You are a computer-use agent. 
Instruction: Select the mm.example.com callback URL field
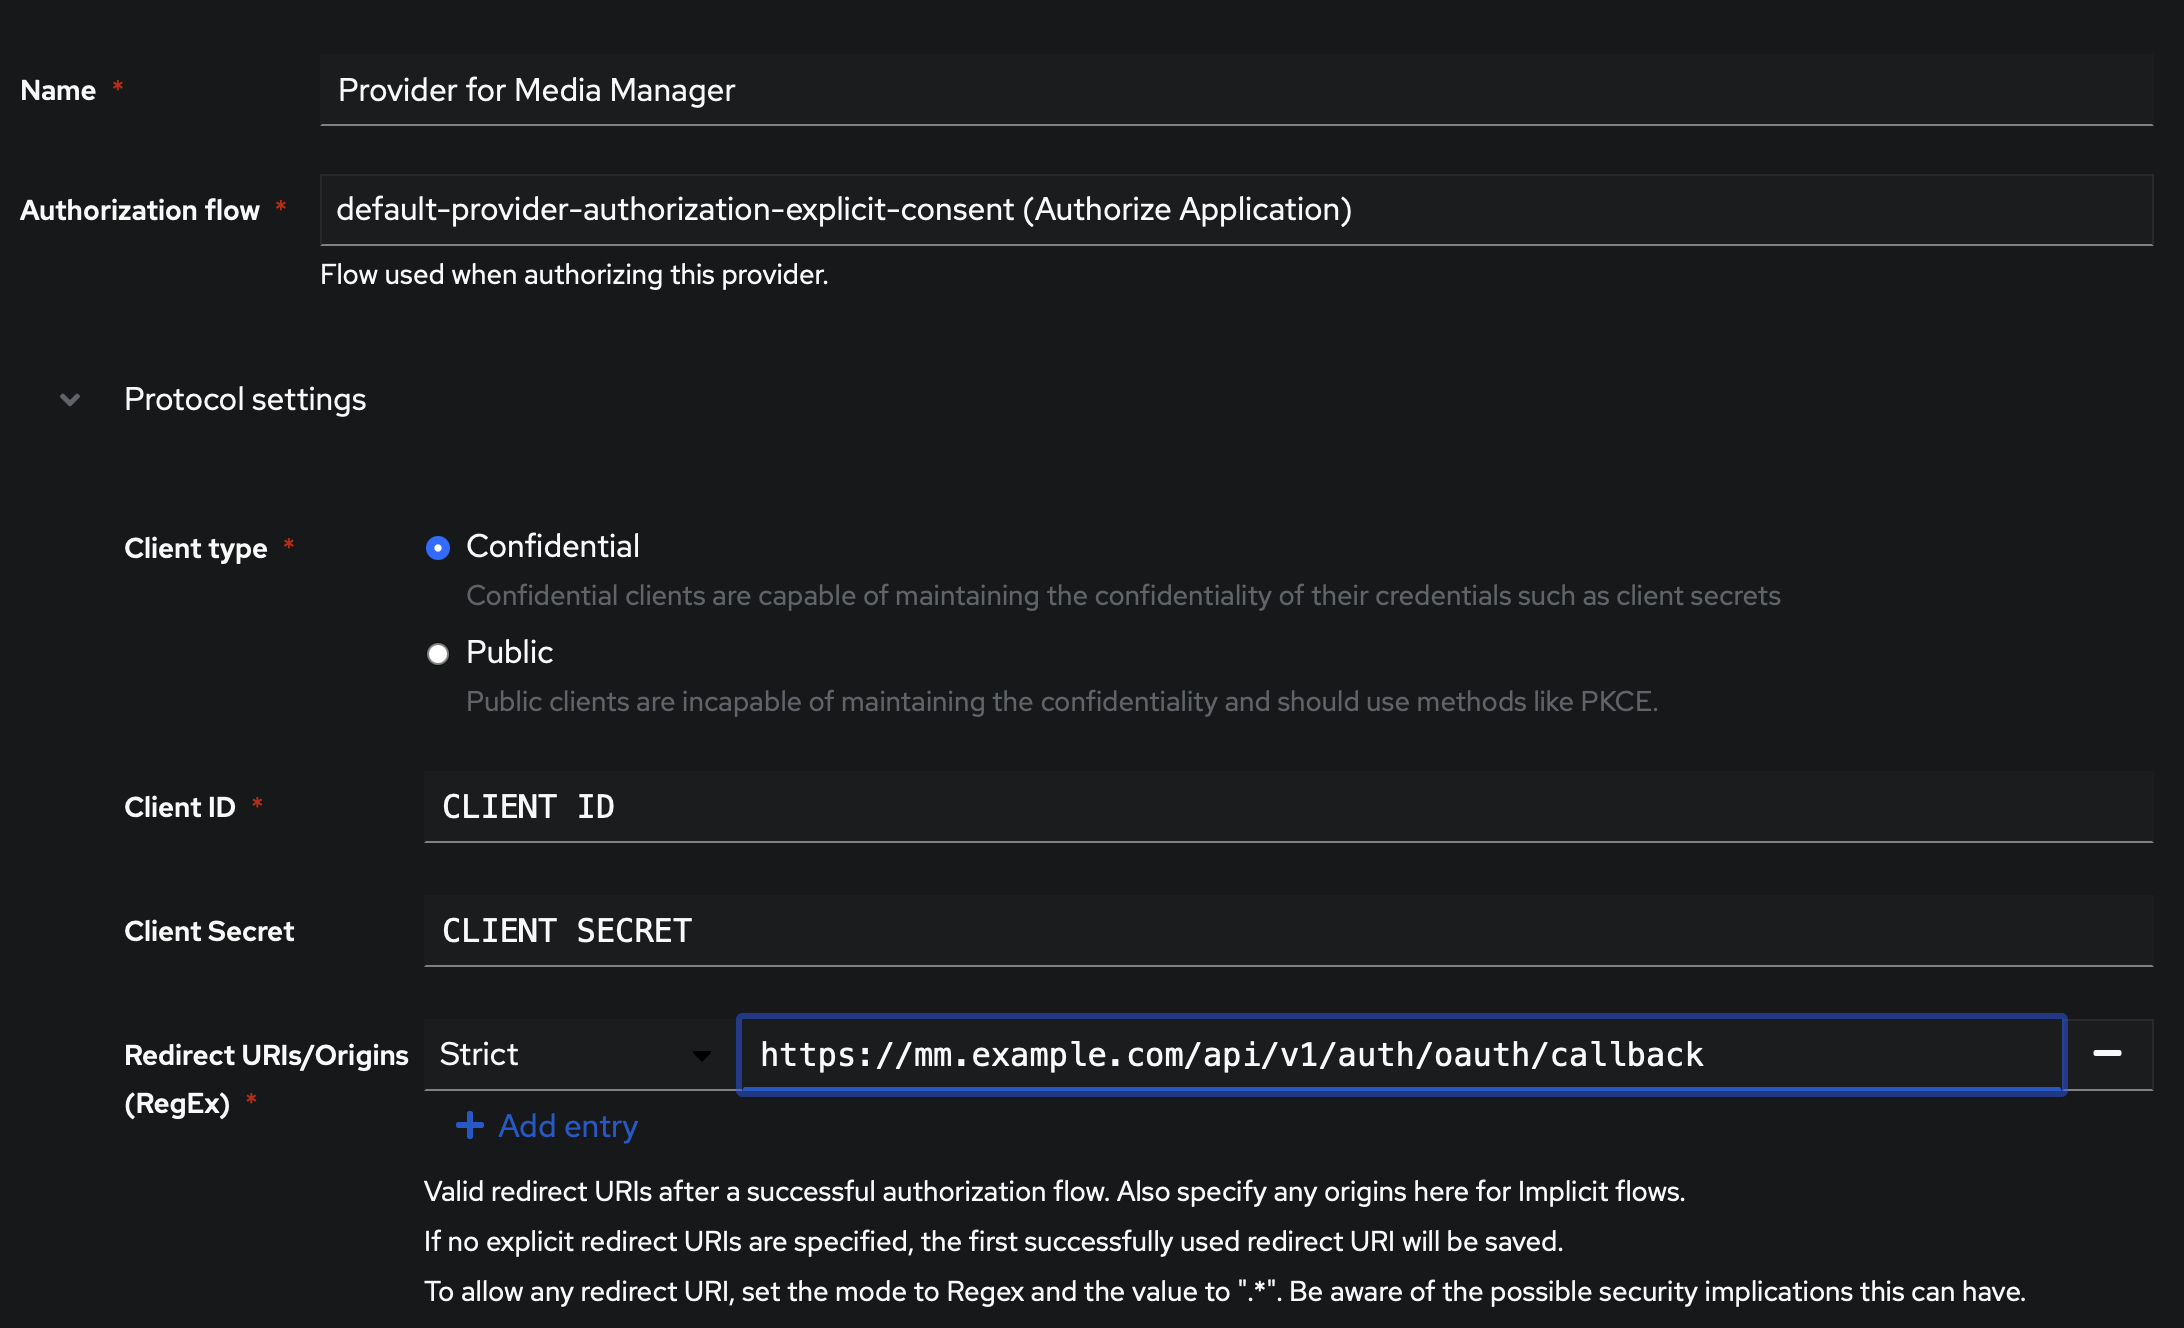click(1400, 1054)
